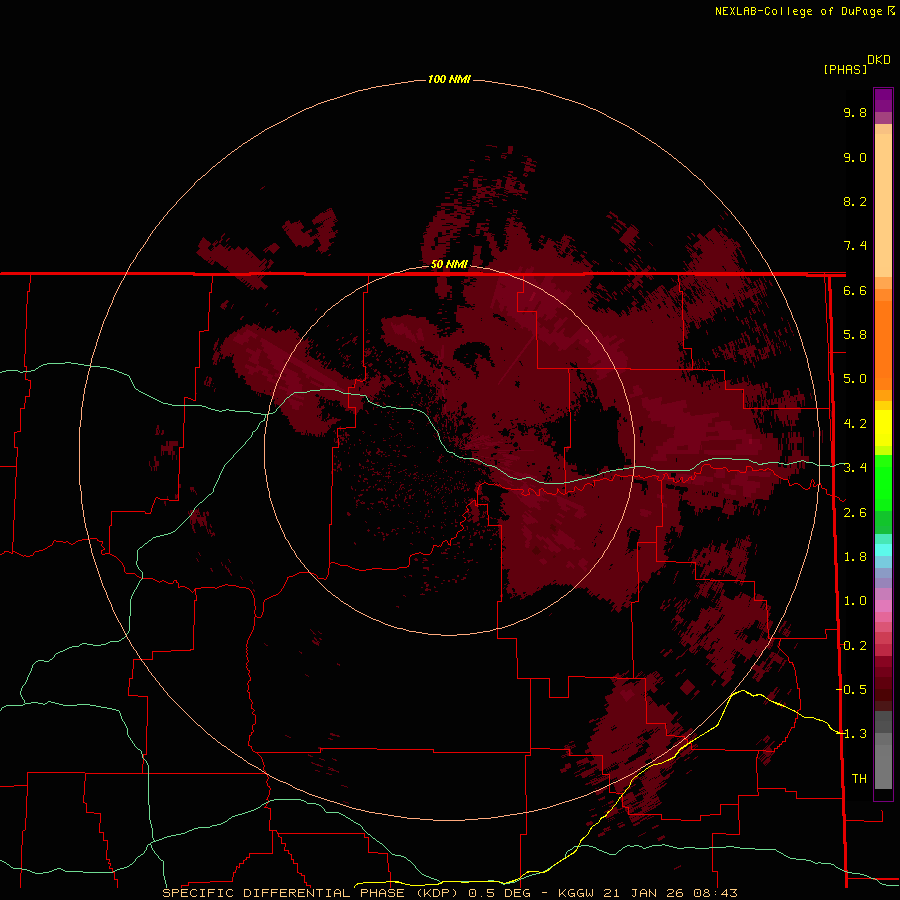
Task: Click the NEXLAB-College of DuPage credit text
Action: (x=799, y=11)
